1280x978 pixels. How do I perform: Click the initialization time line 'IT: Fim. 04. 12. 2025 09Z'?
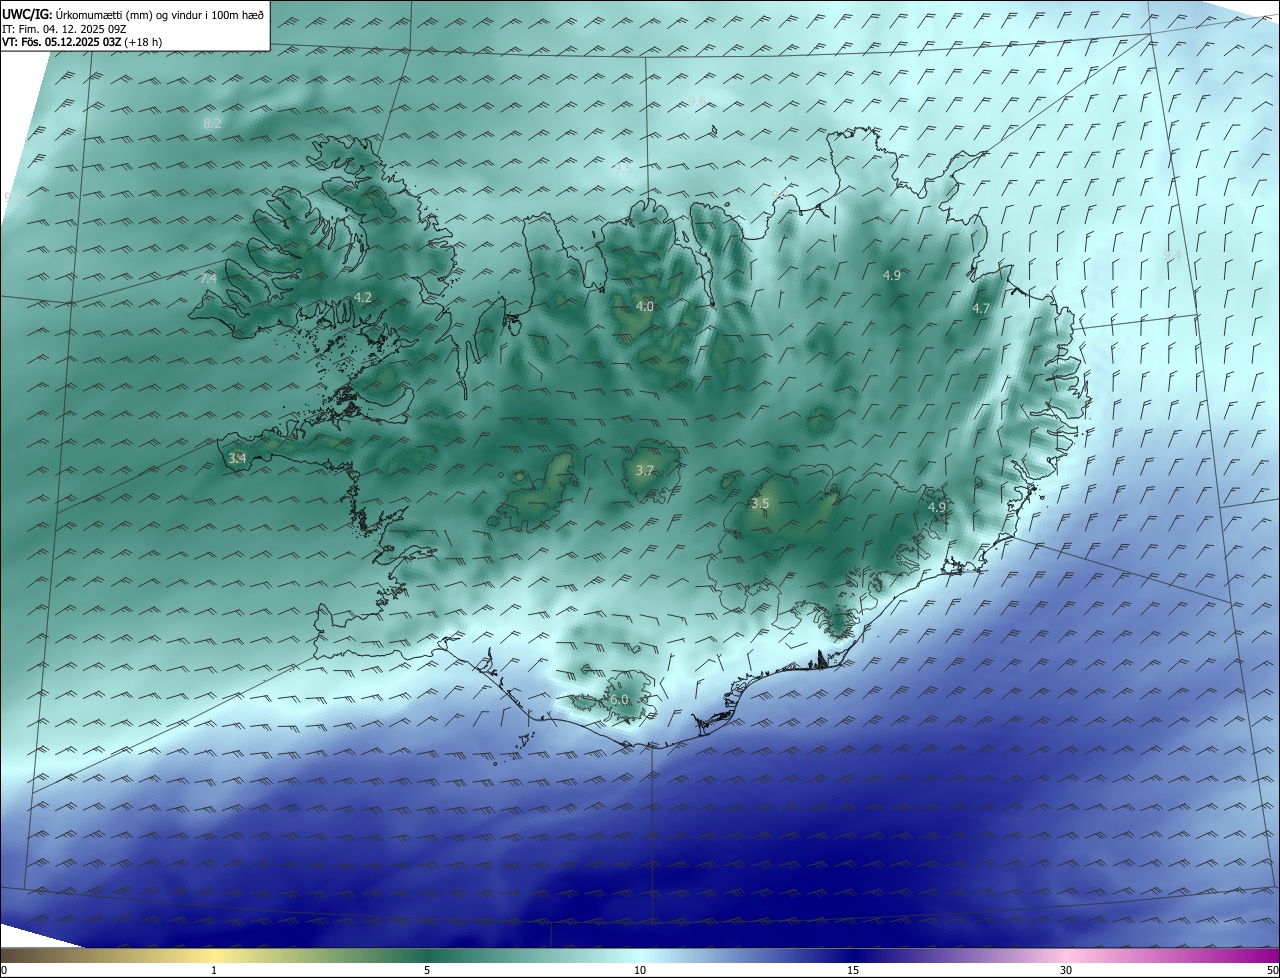tap(66, 28)
